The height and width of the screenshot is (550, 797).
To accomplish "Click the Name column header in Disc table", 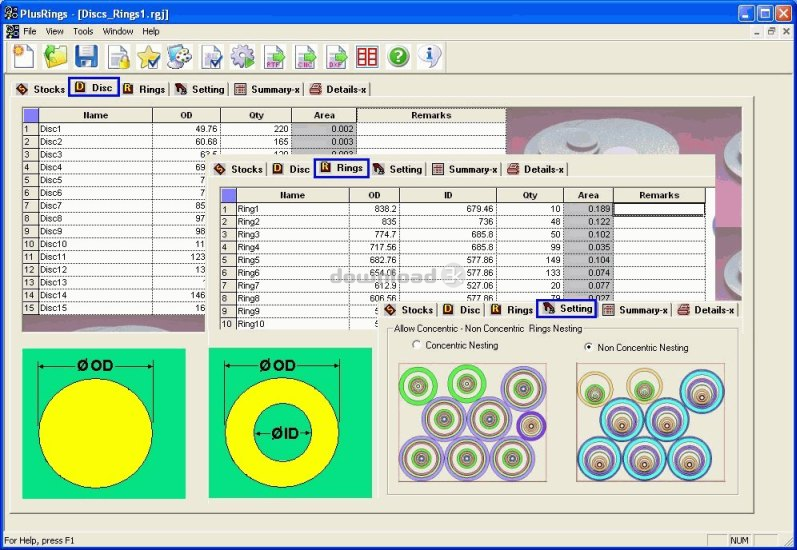I will [x=96, y=115].
